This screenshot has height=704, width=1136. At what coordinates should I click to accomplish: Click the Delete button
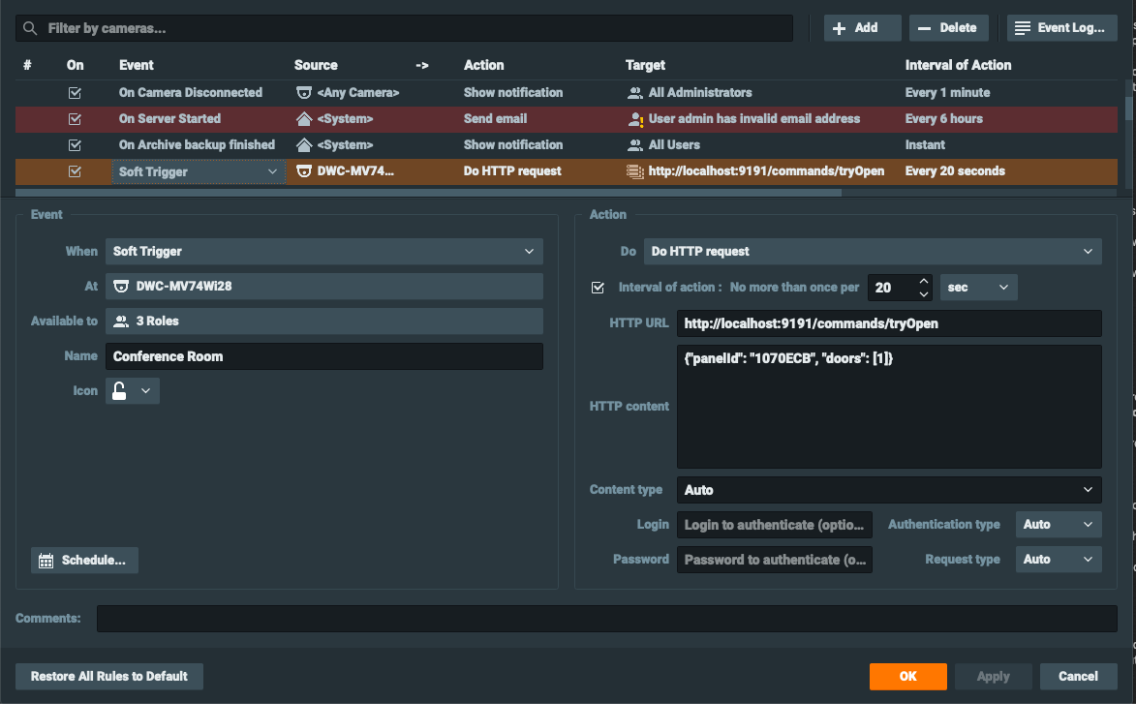coord(948,28)
